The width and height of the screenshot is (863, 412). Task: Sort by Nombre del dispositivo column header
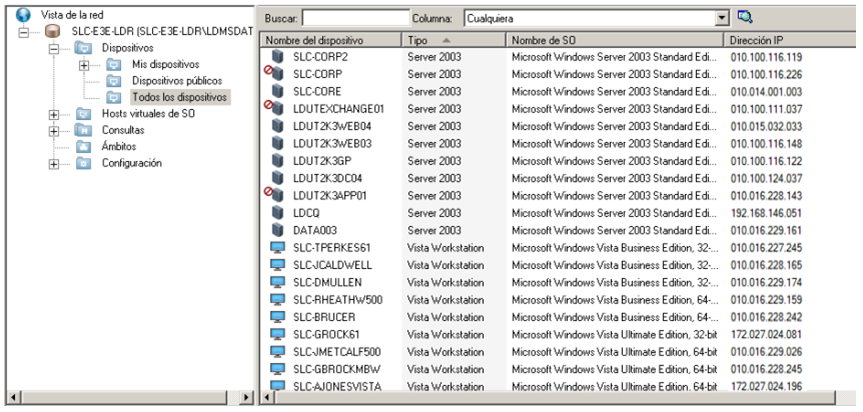click(330, 40)
